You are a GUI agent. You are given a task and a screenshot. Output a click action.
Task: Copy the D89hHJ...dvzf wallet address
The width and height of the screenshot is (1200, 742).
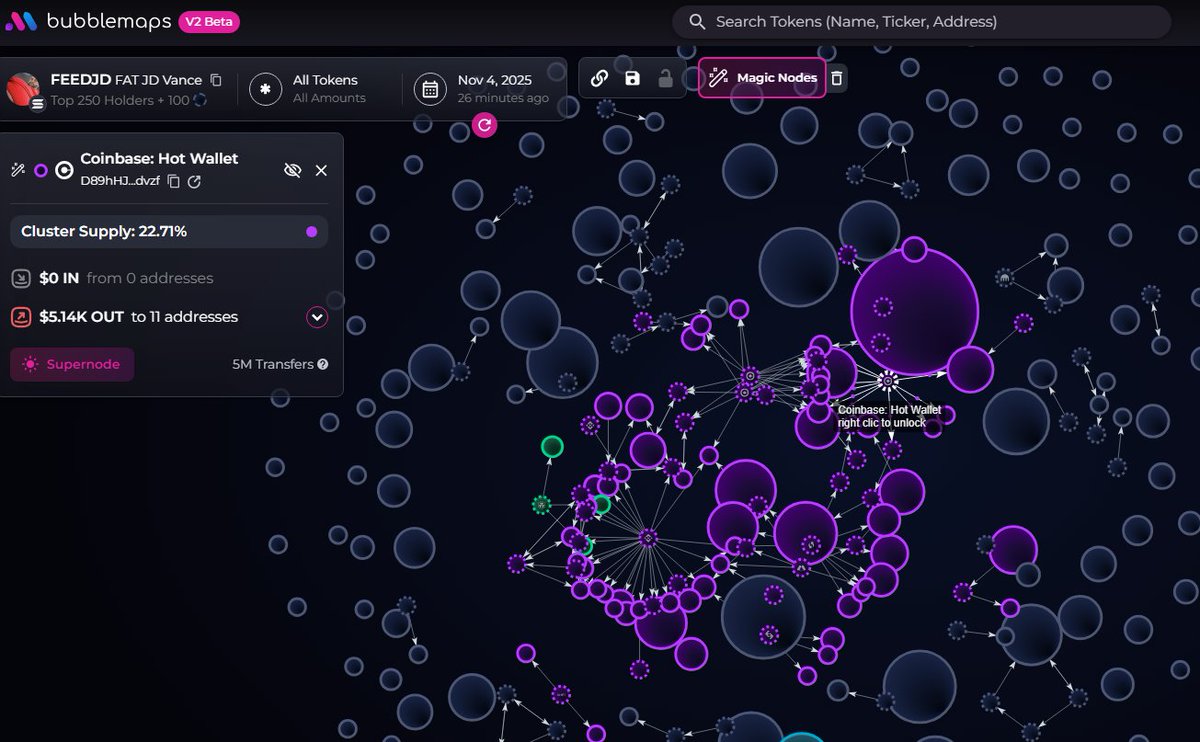(x=174, y=181)
